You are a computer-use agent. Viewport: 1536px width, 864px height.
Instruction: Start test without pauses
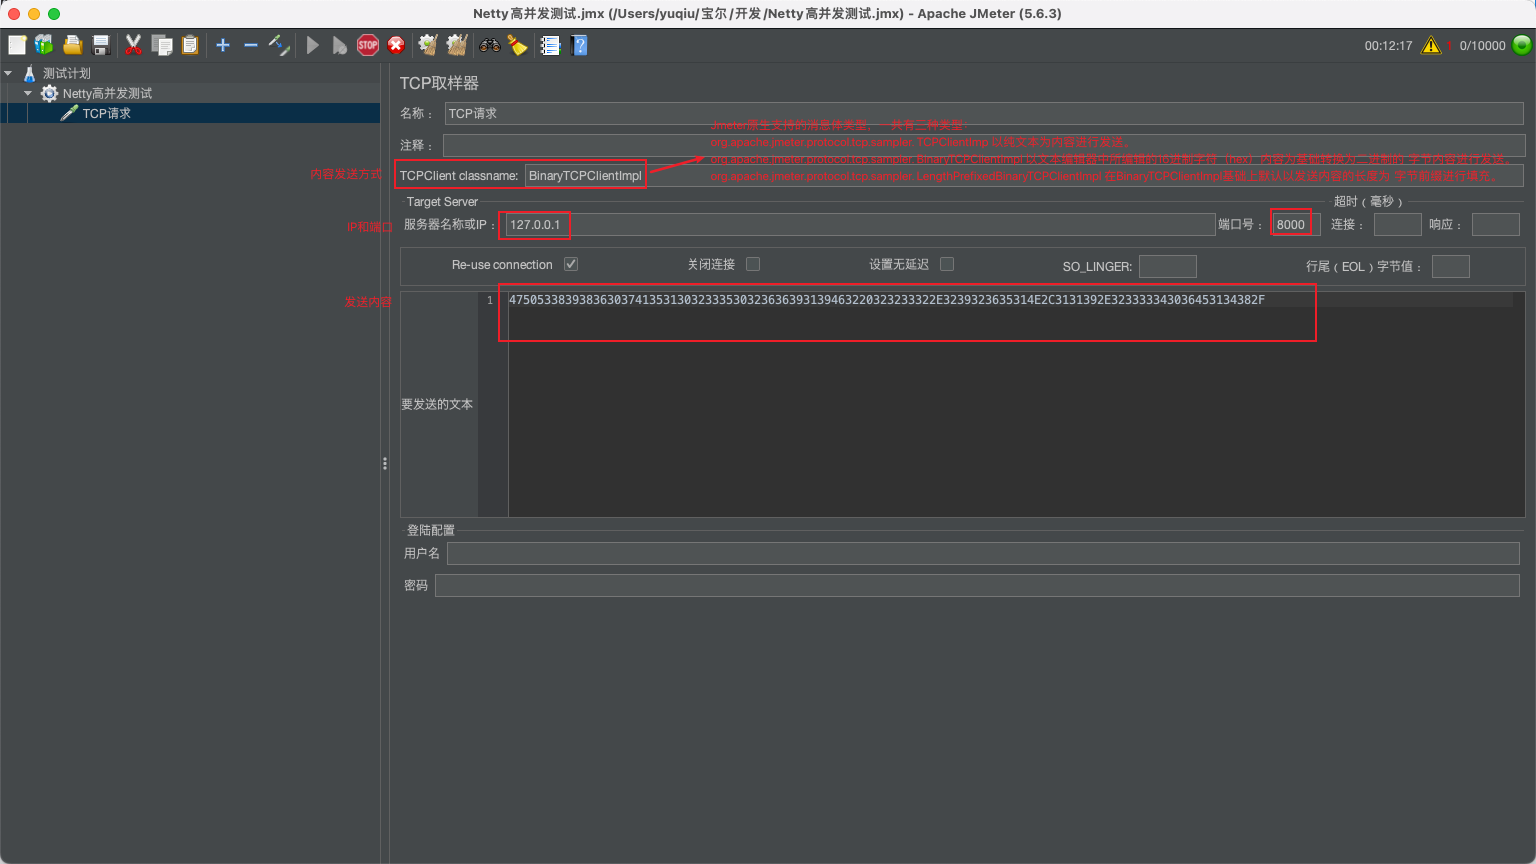(x=340, y=45)
